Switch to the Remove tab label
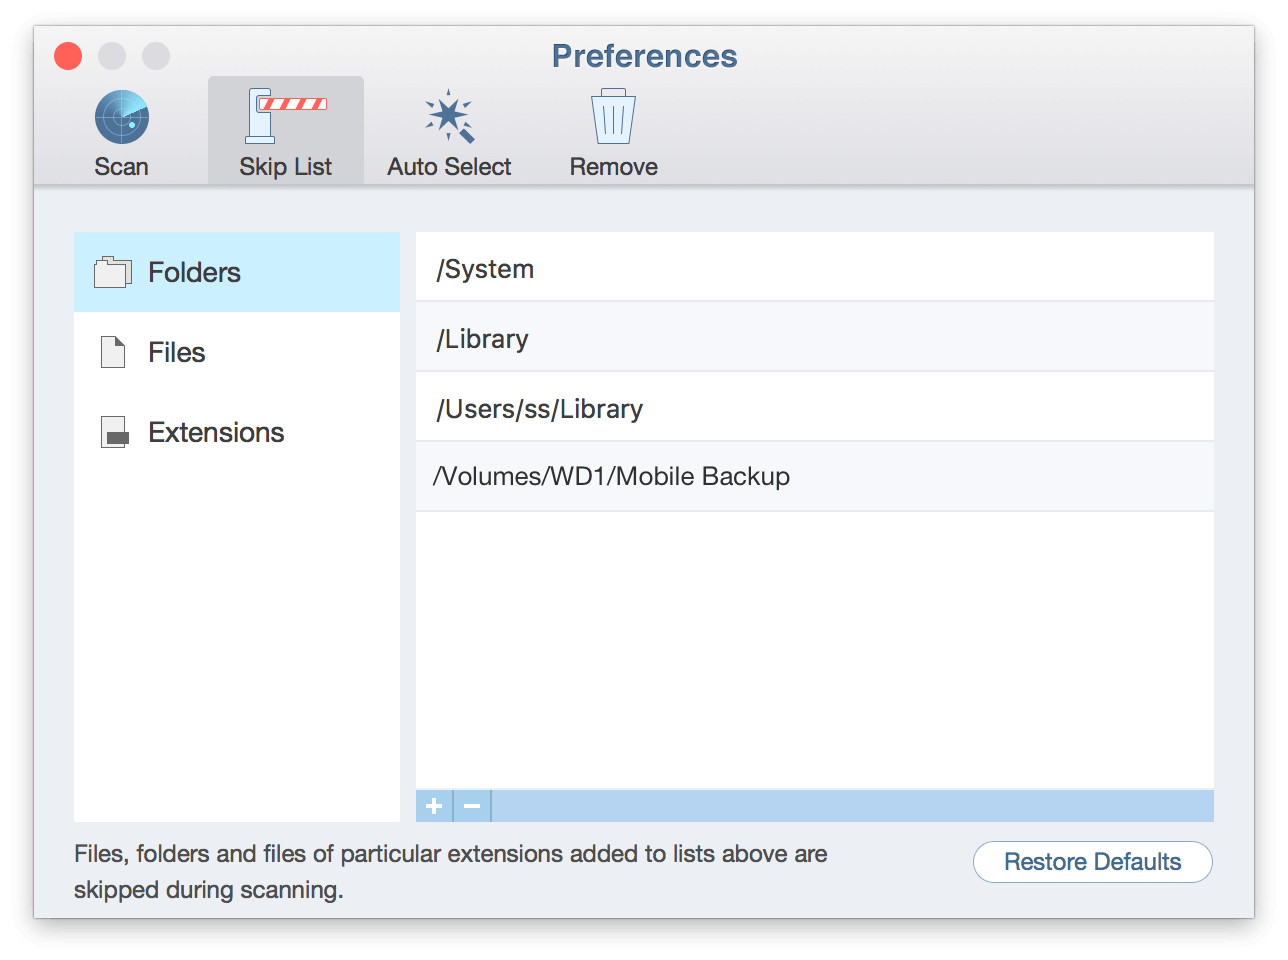1288x960 pixels. click(613, 167)
